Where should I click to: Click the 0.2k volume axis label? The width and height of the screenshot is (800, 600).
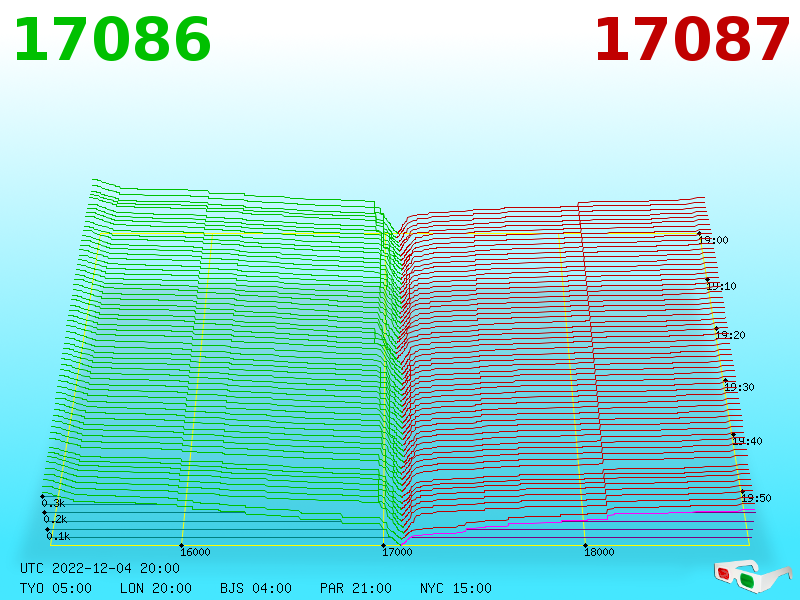(55, 519)
